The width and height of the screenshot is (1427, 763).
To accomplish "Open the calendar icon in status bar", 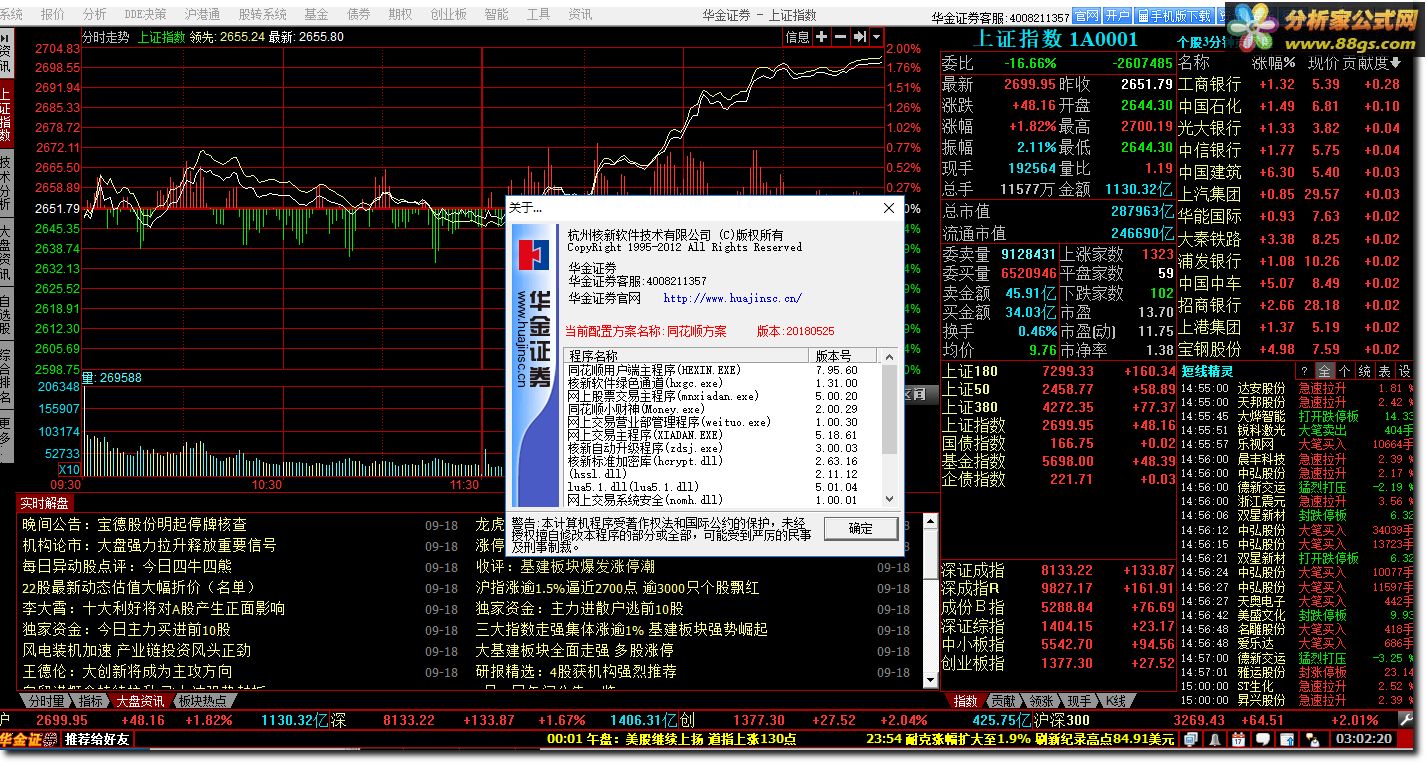I will click(1238, 739).
